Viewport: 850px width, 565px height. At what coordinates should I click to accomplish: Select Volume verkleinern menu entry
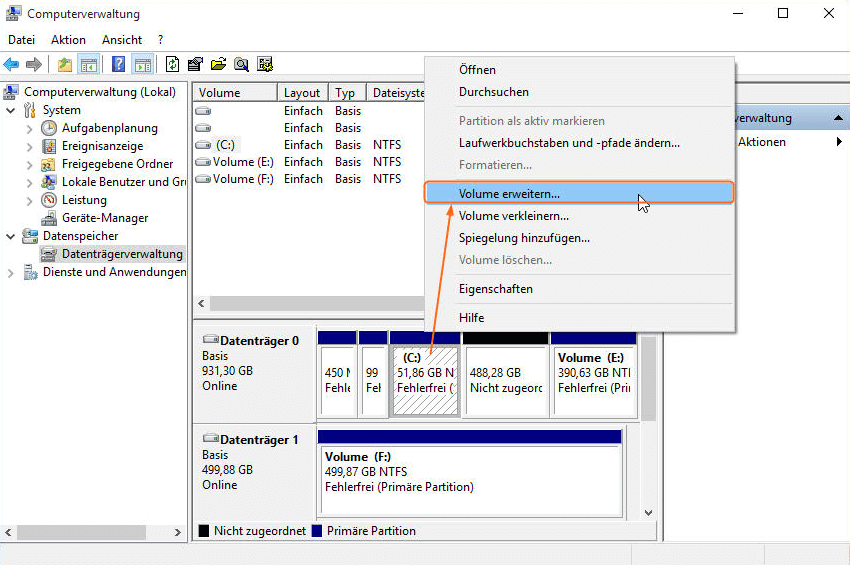tap(513, 215)
